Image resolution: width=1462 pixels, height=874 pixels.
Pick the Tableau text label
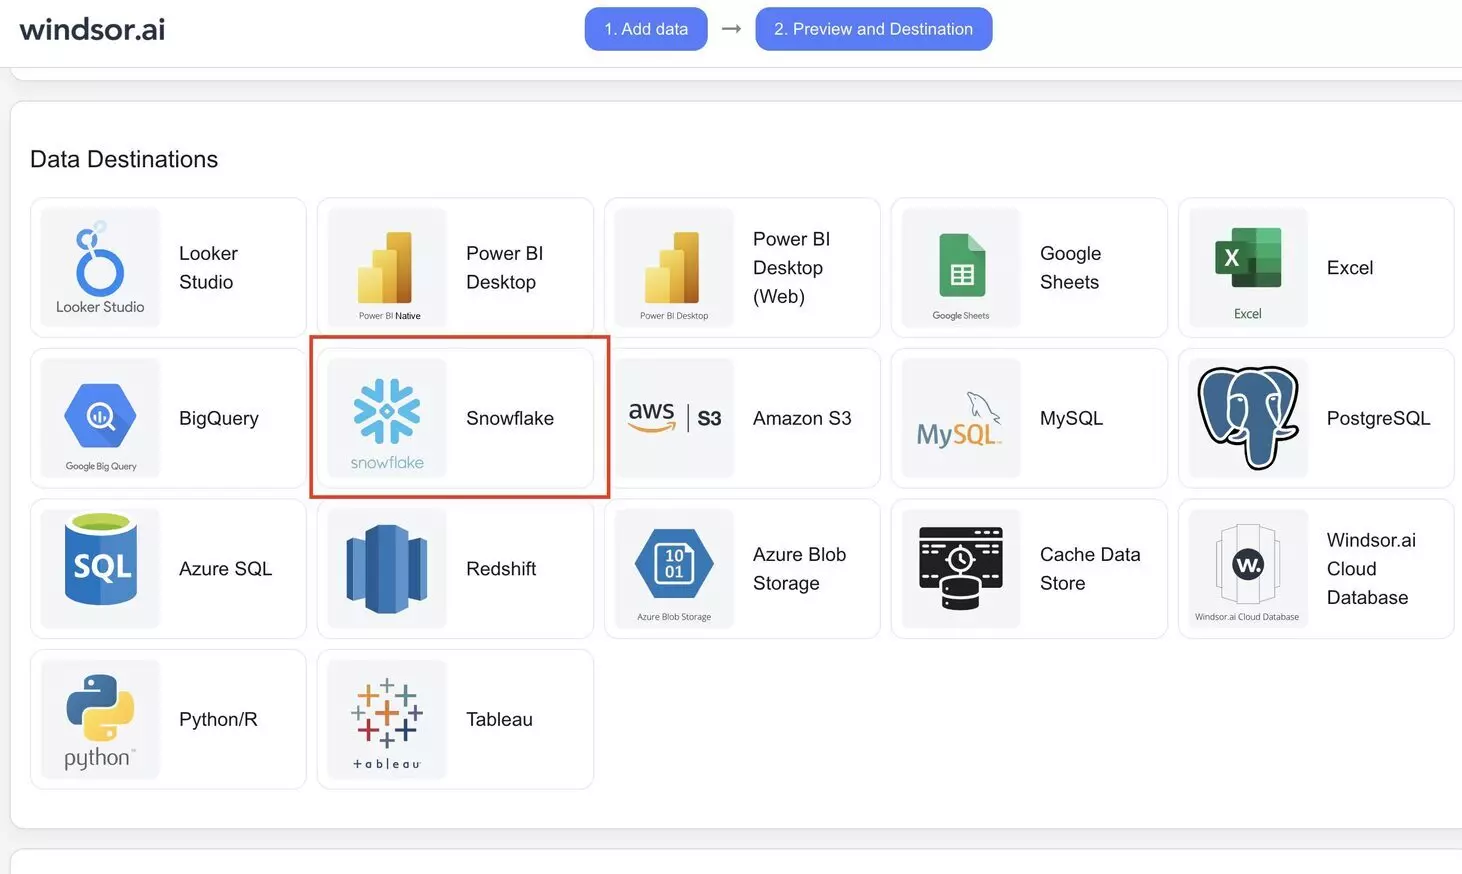[499, 719]
